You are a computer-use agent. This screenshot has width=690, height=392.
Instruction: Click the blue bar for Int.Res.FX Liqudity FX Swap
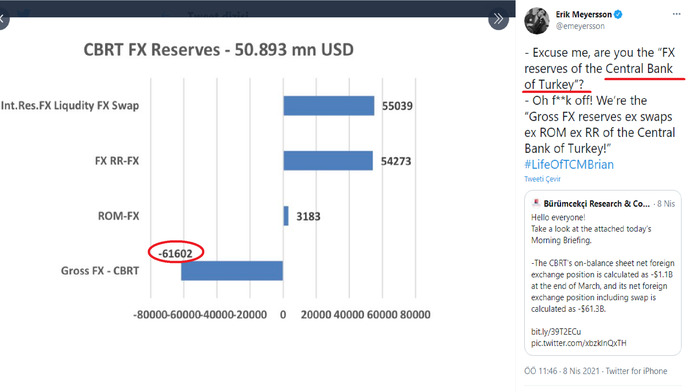[x=329, y=106]
